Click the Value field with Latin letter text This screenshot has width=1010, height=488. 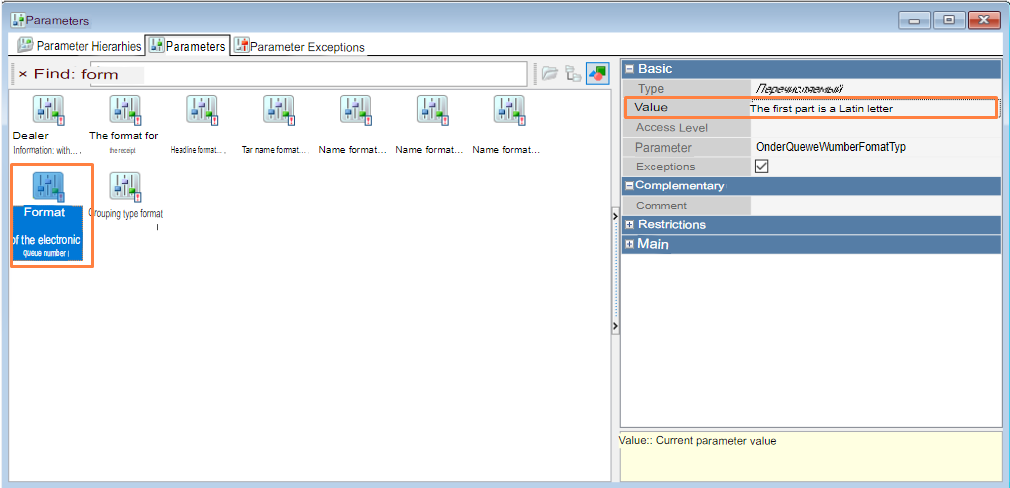(x=870, y=108)
